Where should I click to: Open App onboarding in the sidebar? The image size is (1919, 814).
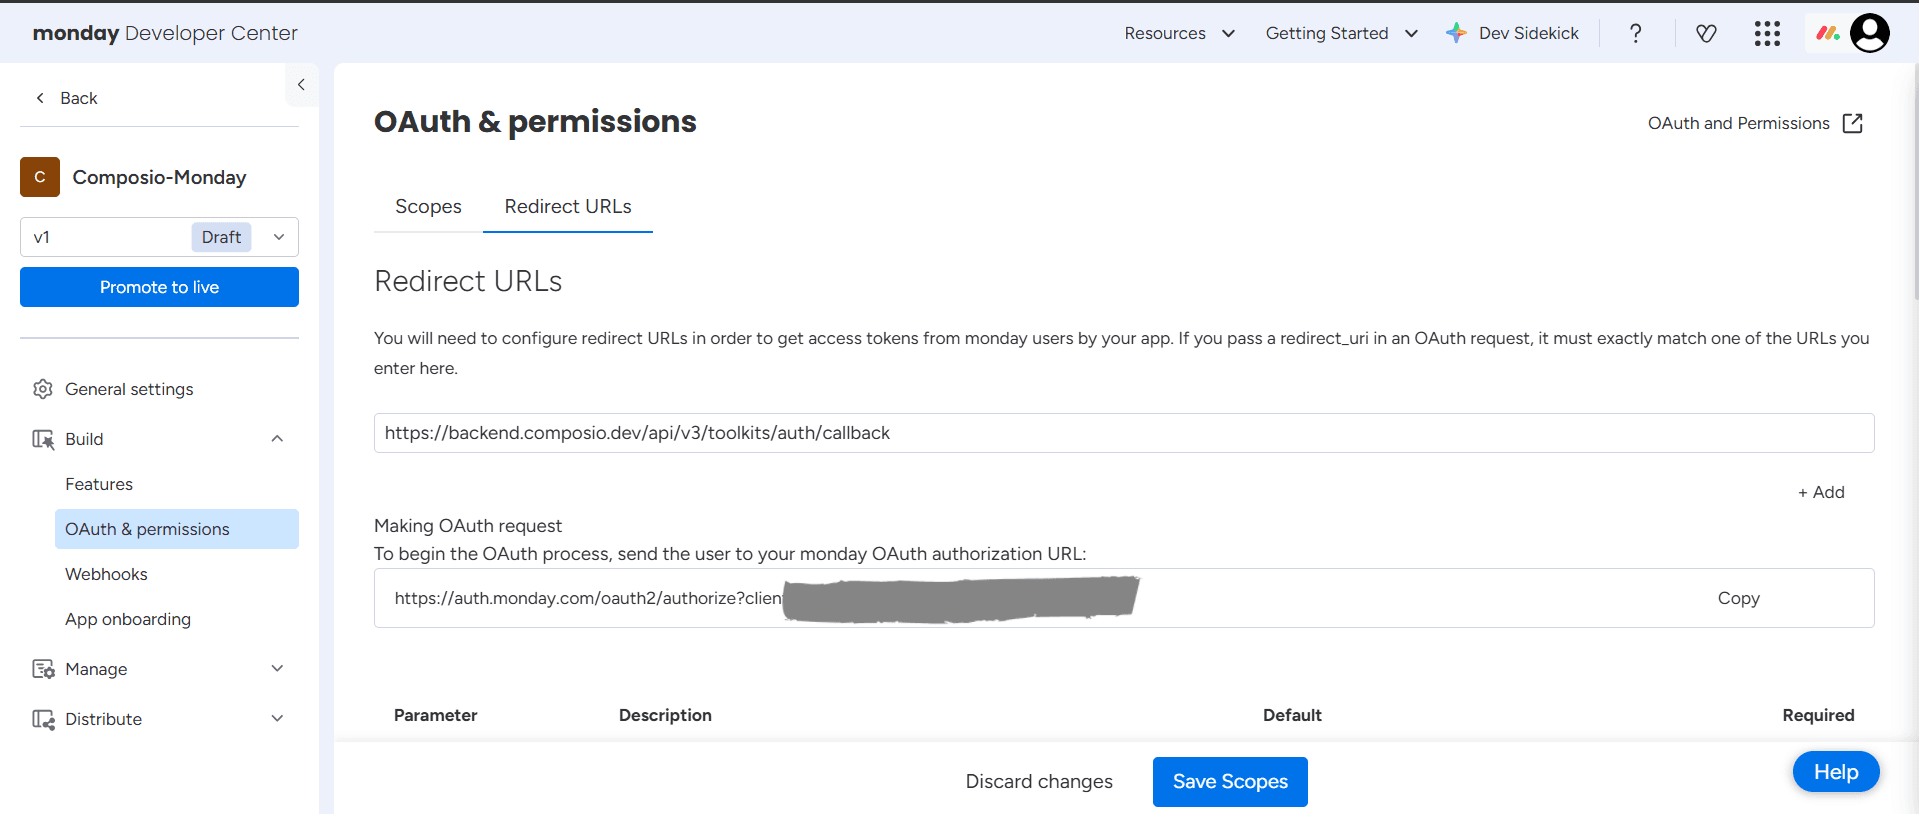click(128, 619)
